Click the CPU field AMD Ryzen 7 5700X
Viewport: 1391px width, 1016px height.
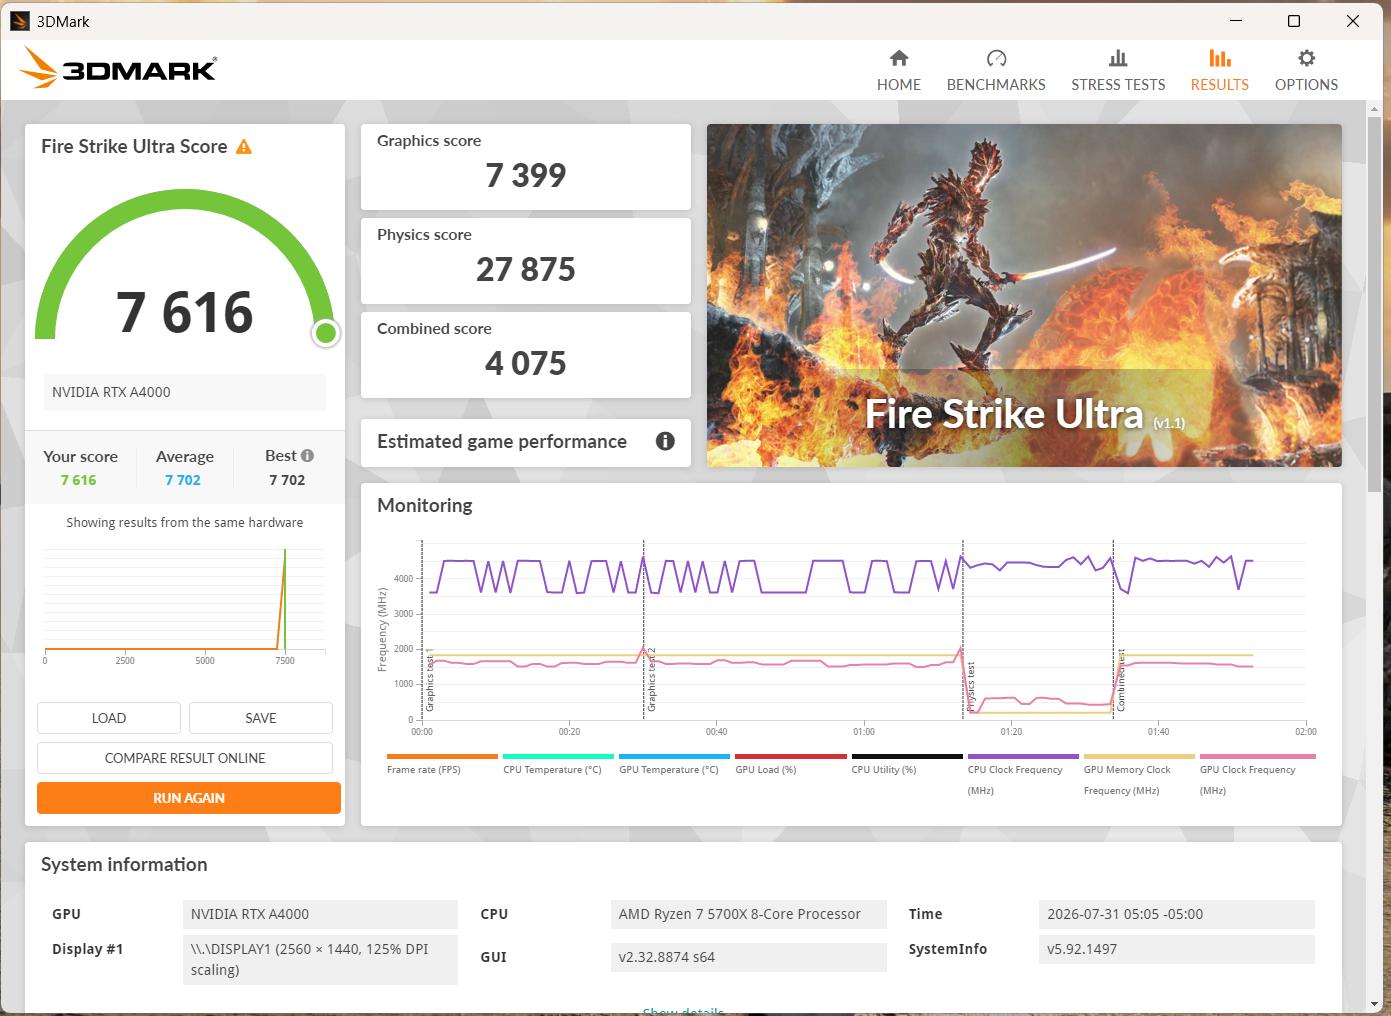pos(749,914)
